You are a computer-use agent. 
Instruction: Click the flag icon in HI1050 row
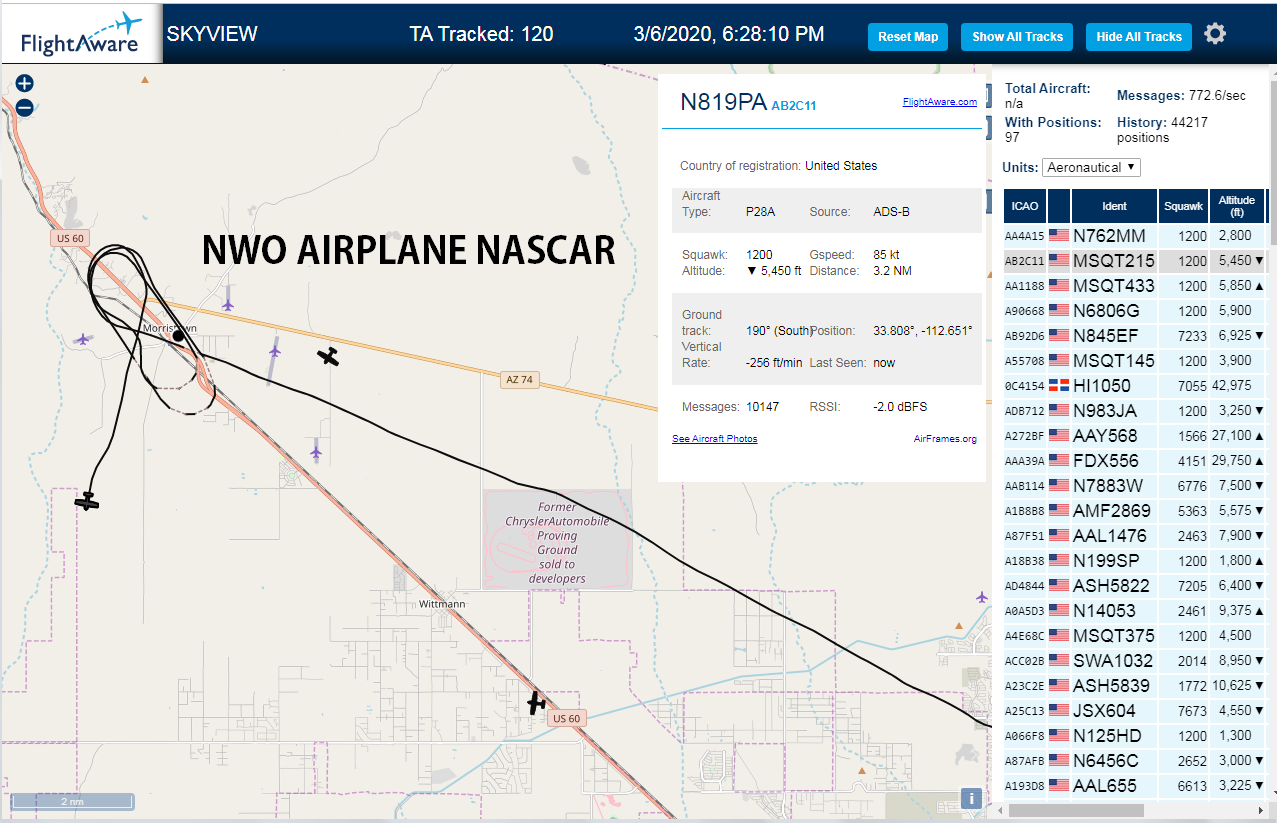[x=1059, y=386]
